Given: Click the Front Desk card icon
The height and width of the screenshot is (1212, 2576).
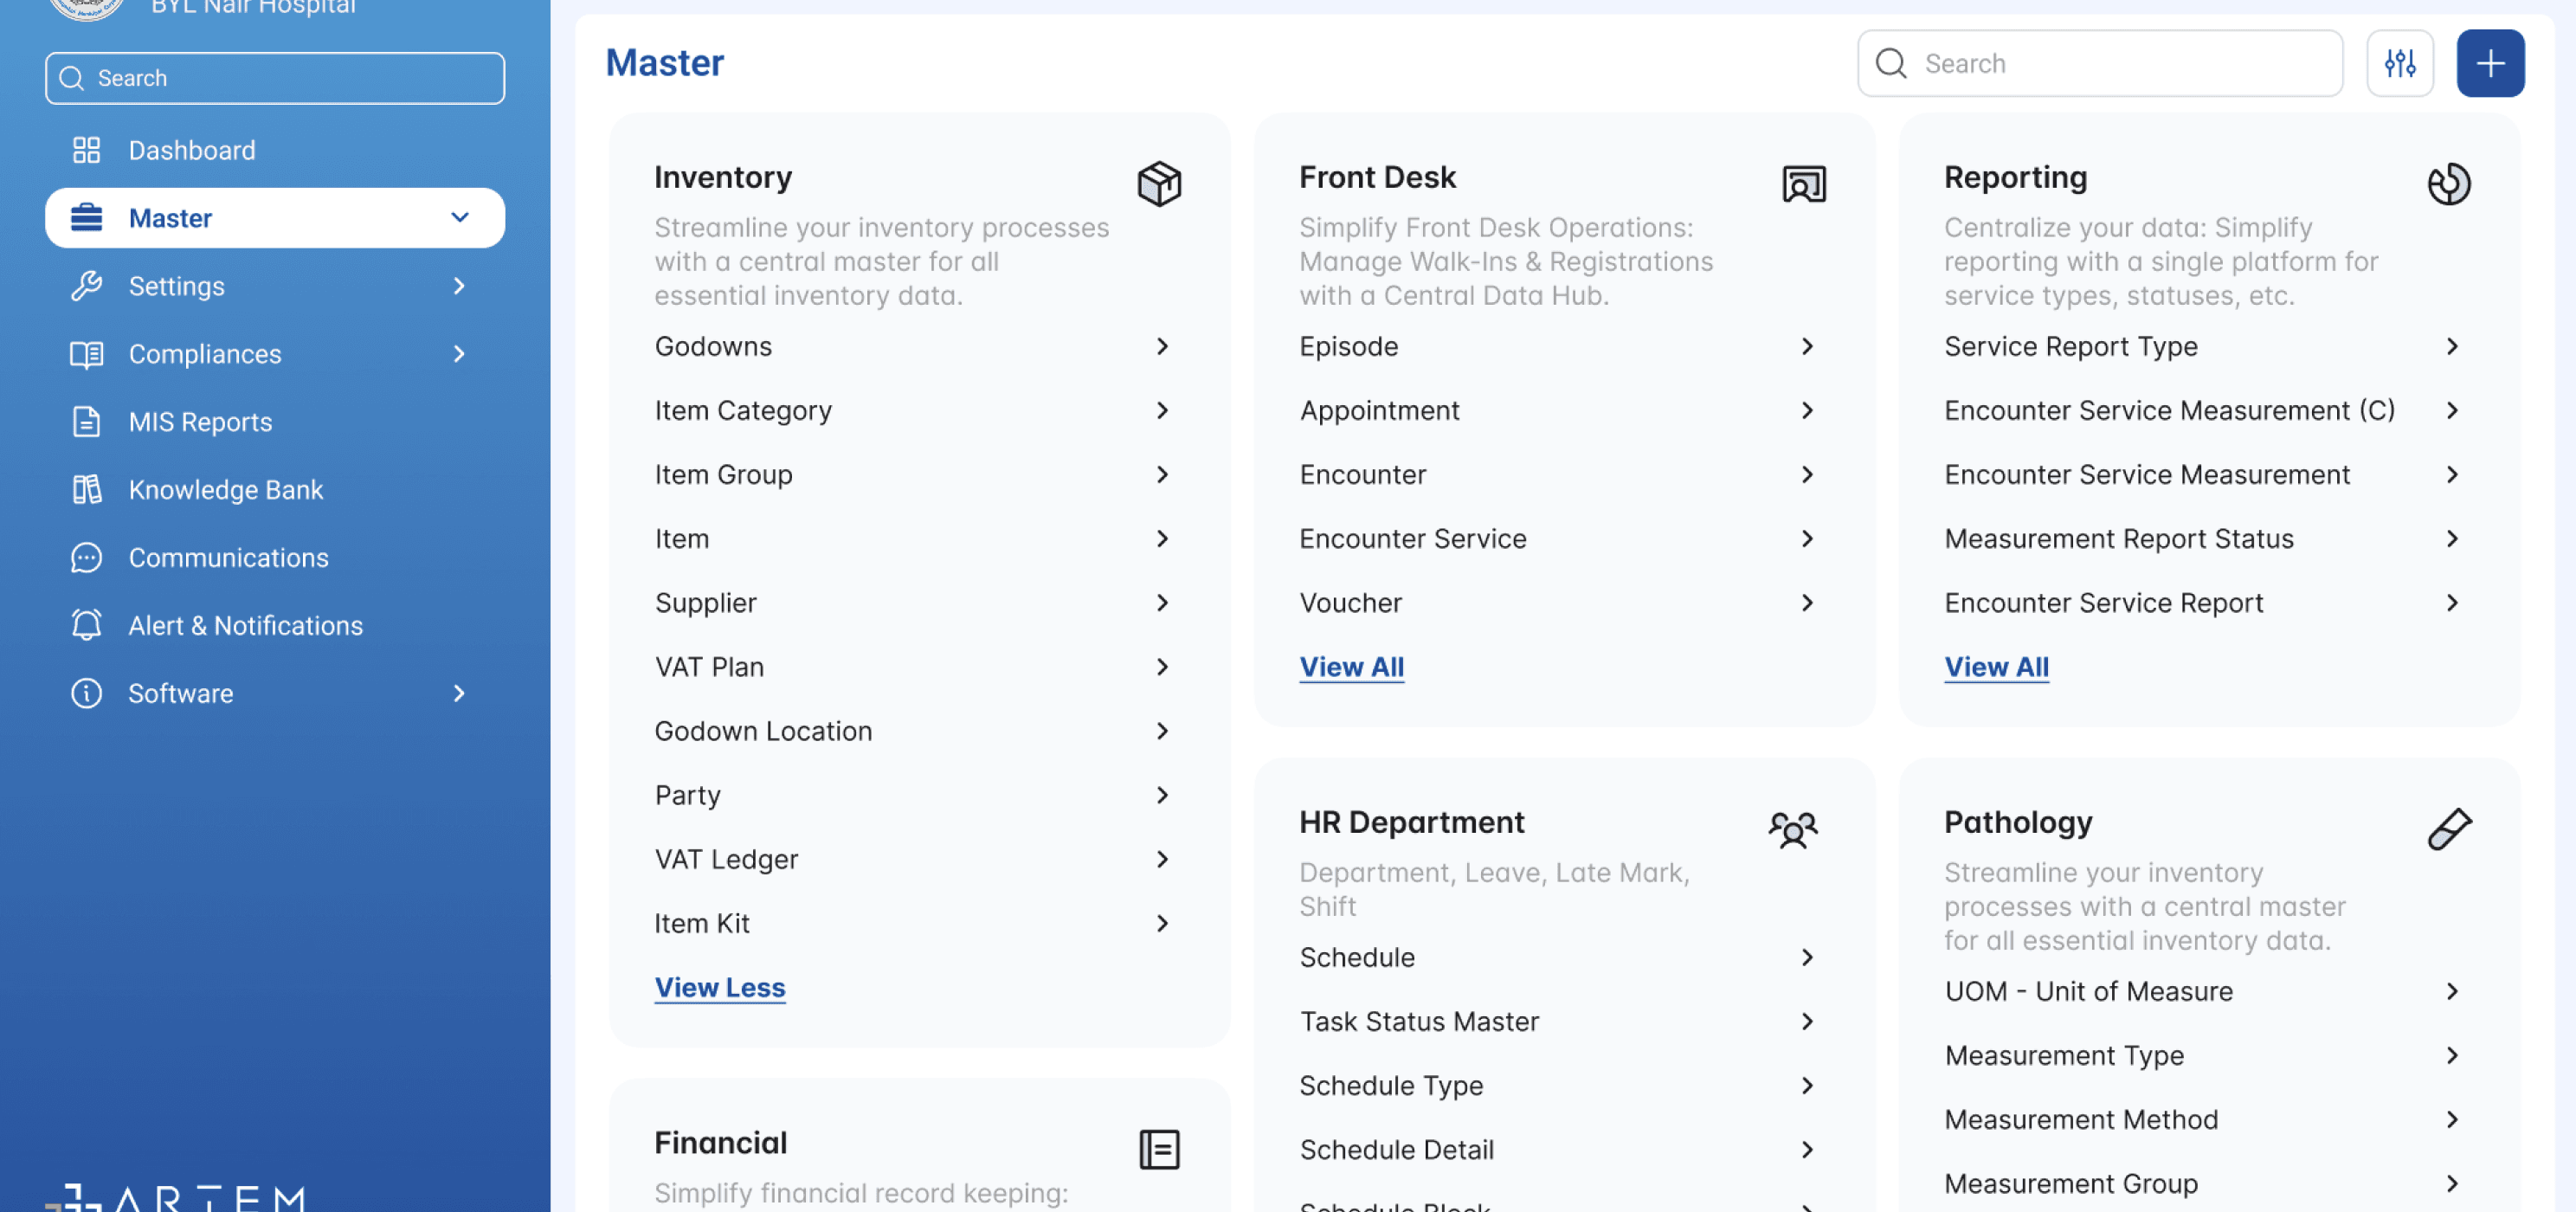Looking at the screenshot, I should 1804,184.
